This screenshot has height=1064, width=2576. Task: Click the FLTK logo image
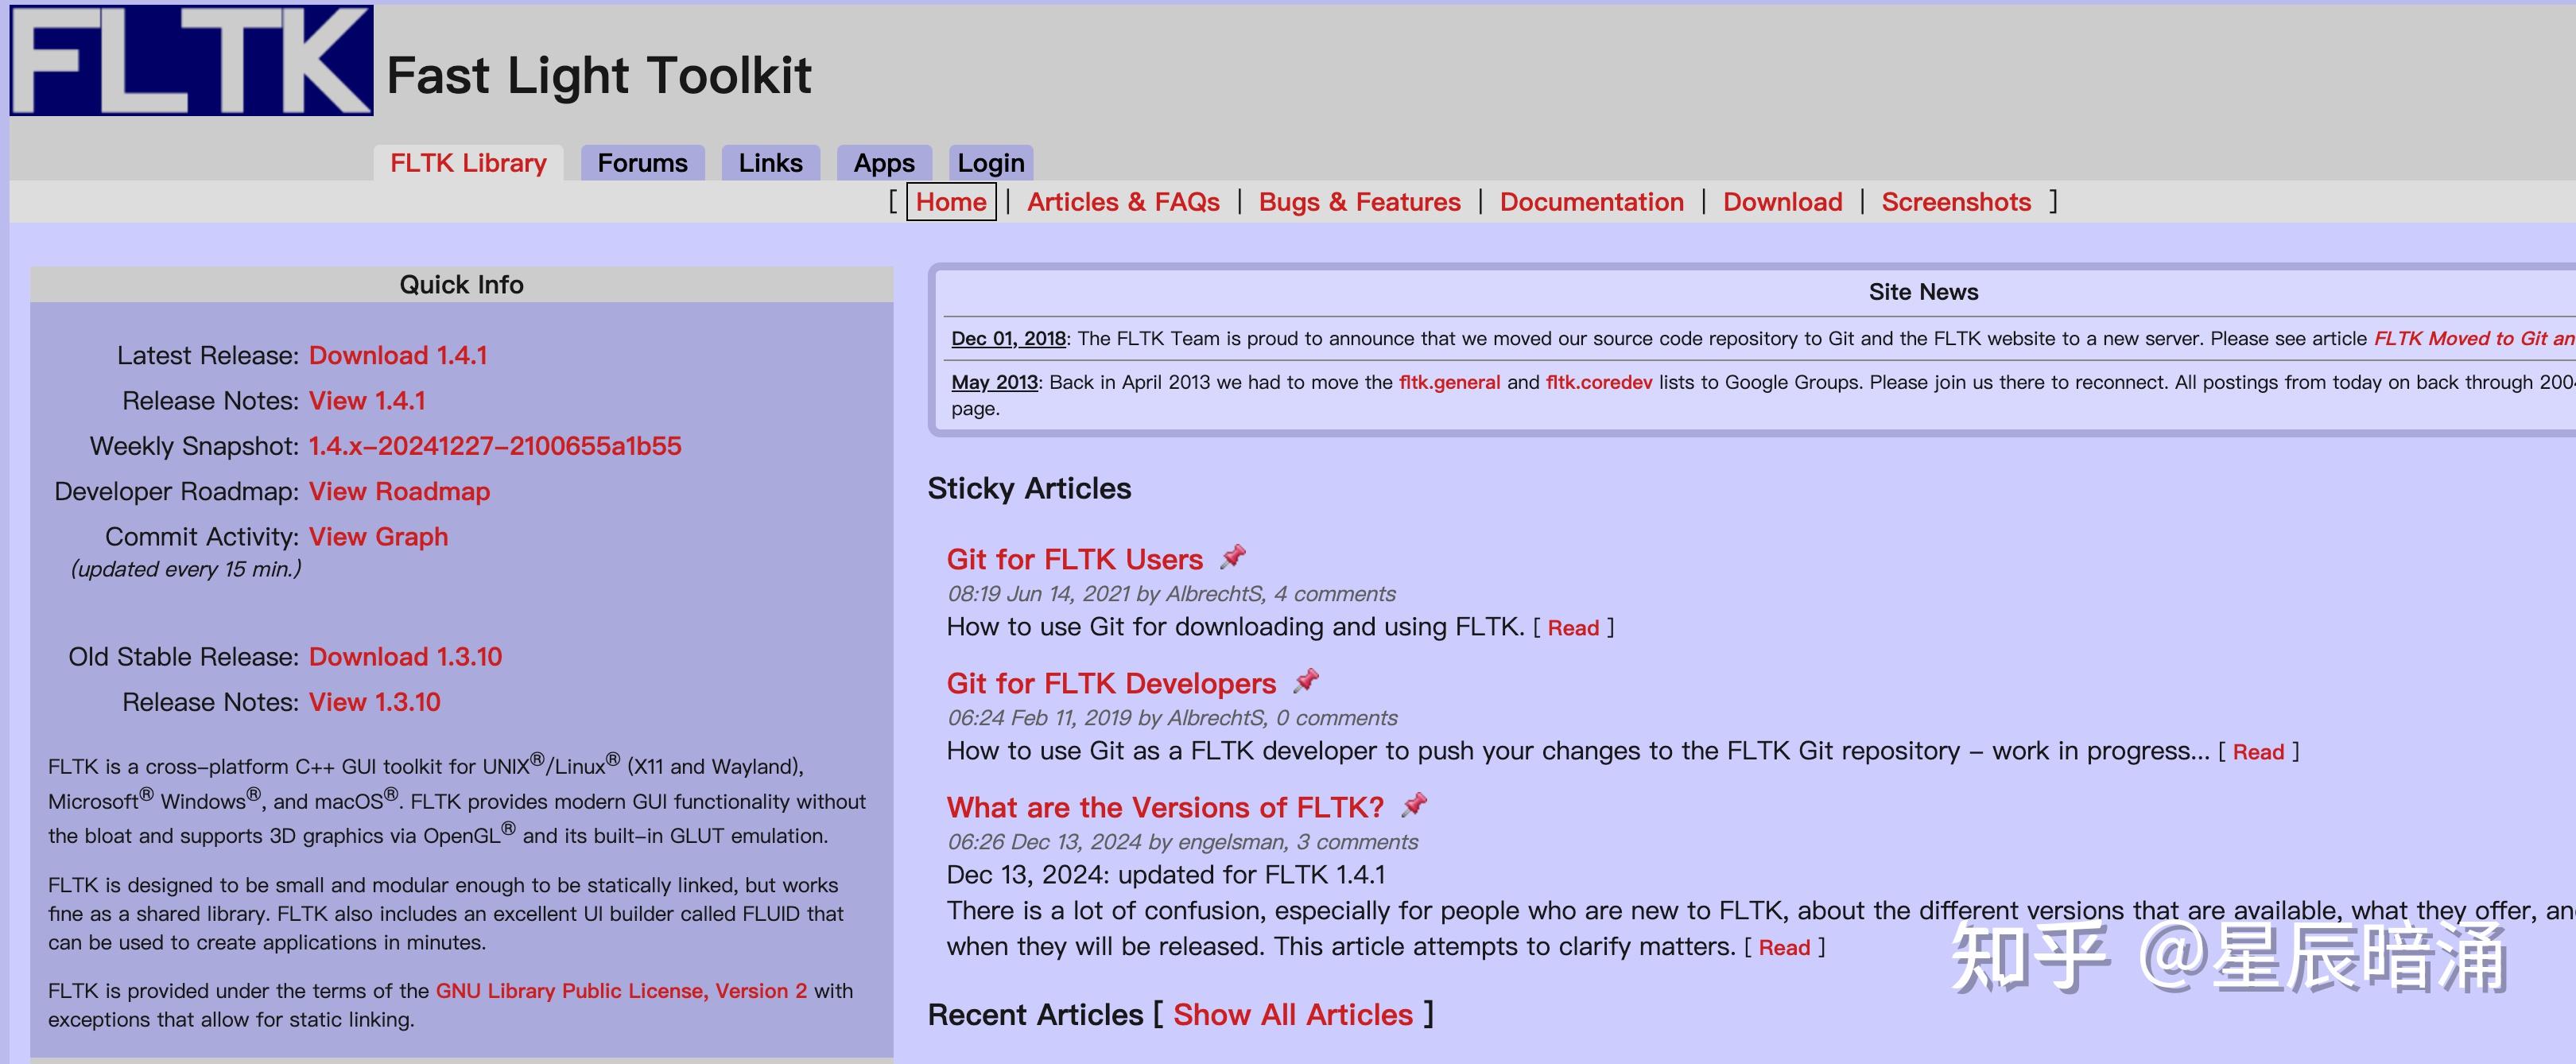tap(191, 60)
